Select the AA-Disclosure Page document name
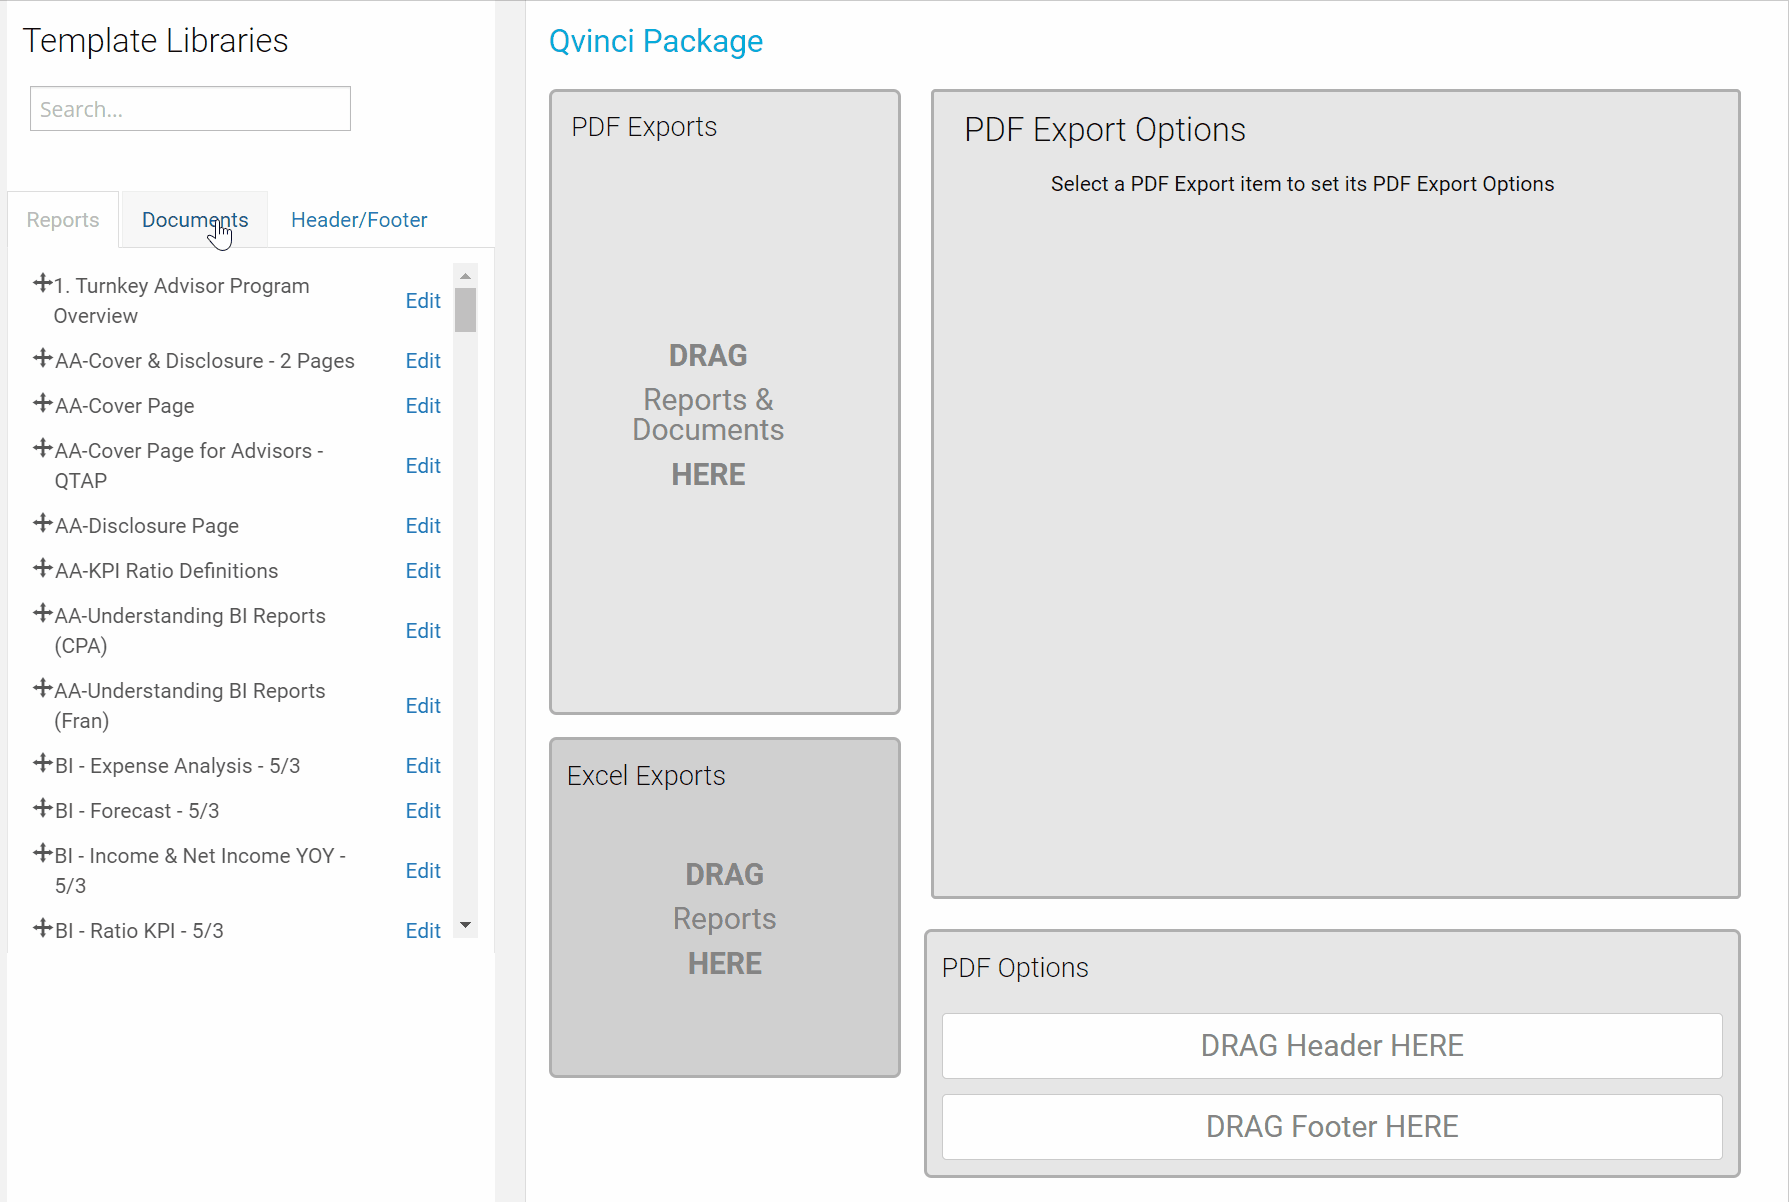This screenshot has height=1202, width=1789. [x=147, y=526]
